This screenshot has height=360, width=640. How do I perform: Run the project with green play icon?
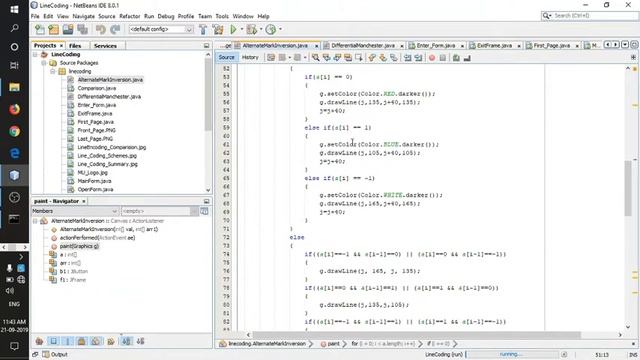point(233,29)
